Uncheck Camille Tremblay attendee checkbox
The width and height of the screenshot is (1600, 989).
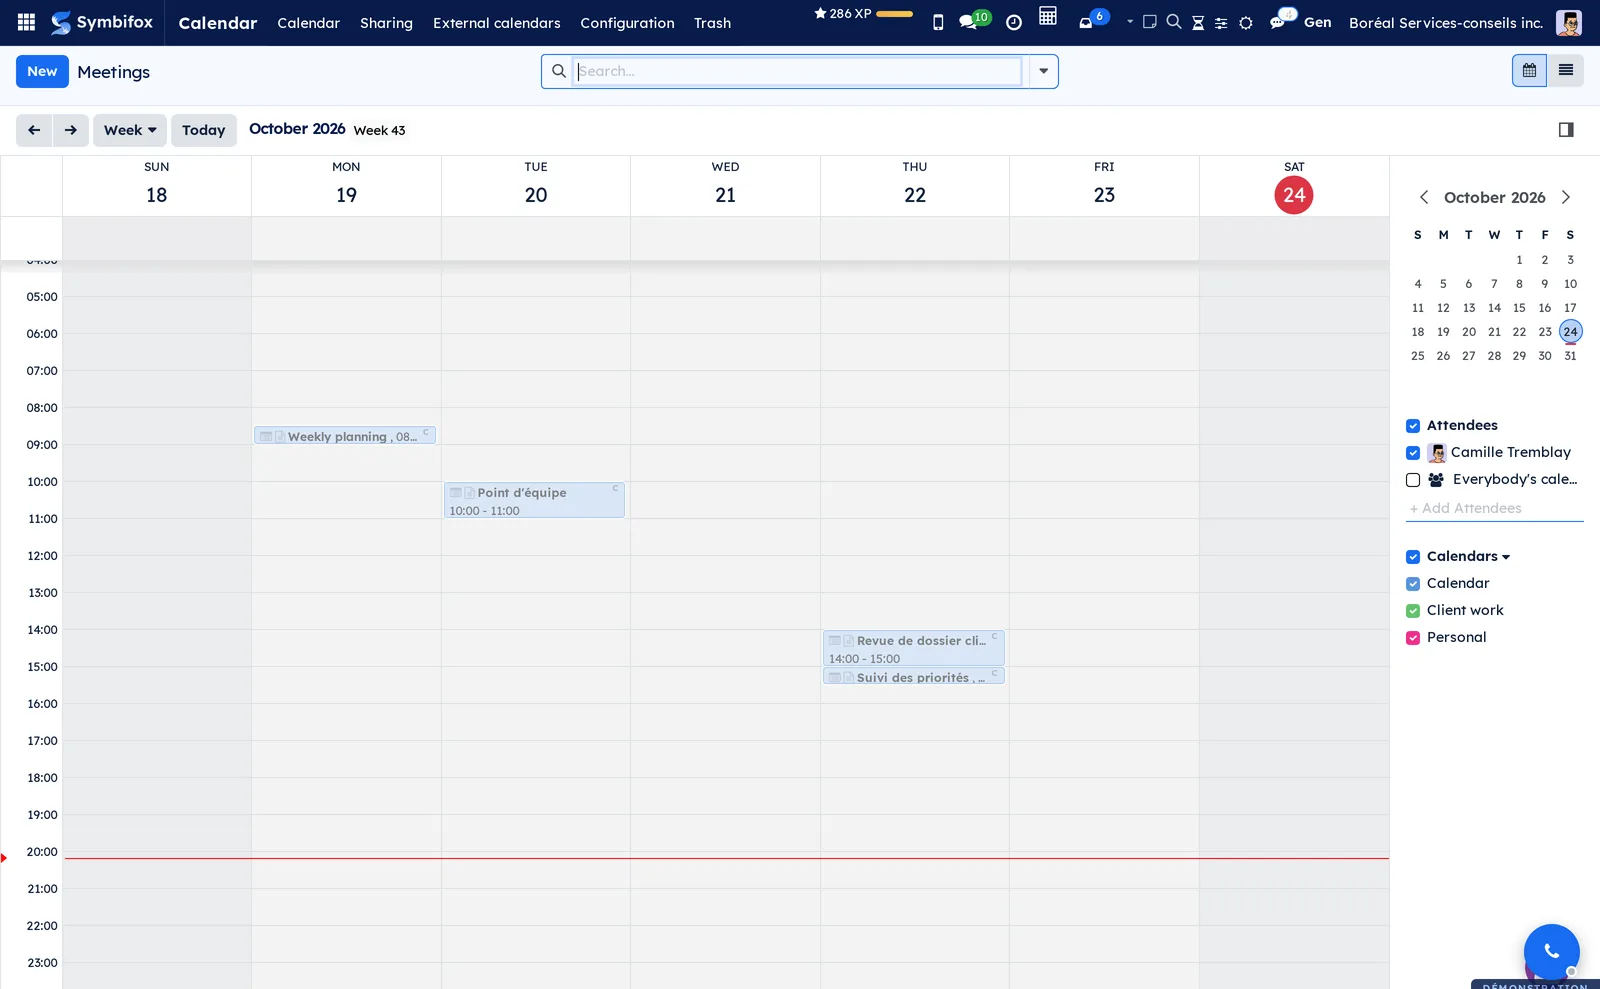pos(1413,453)
